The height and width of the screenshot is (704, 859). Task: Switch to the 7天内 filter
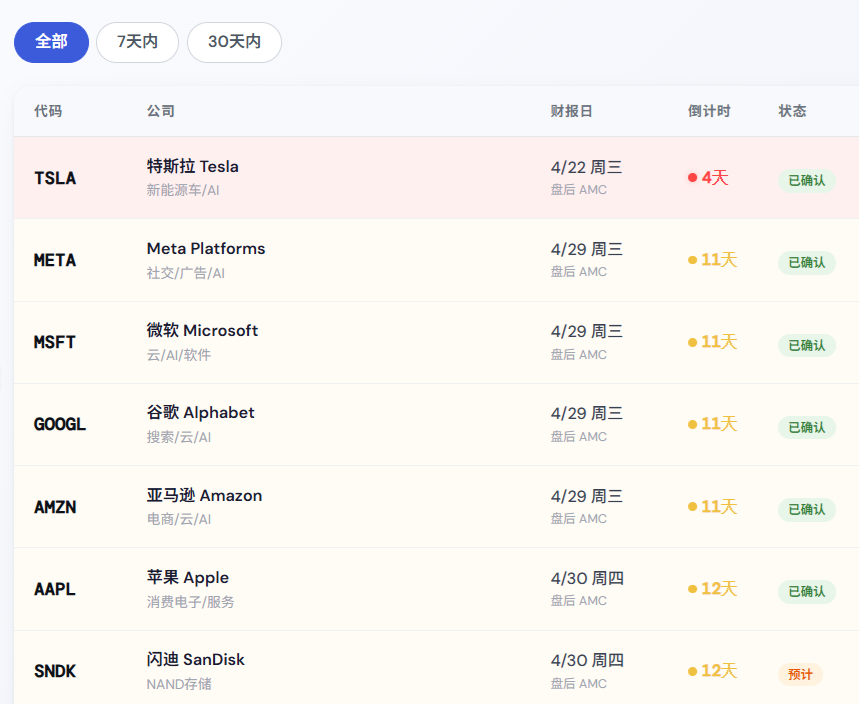pos(137,42)
